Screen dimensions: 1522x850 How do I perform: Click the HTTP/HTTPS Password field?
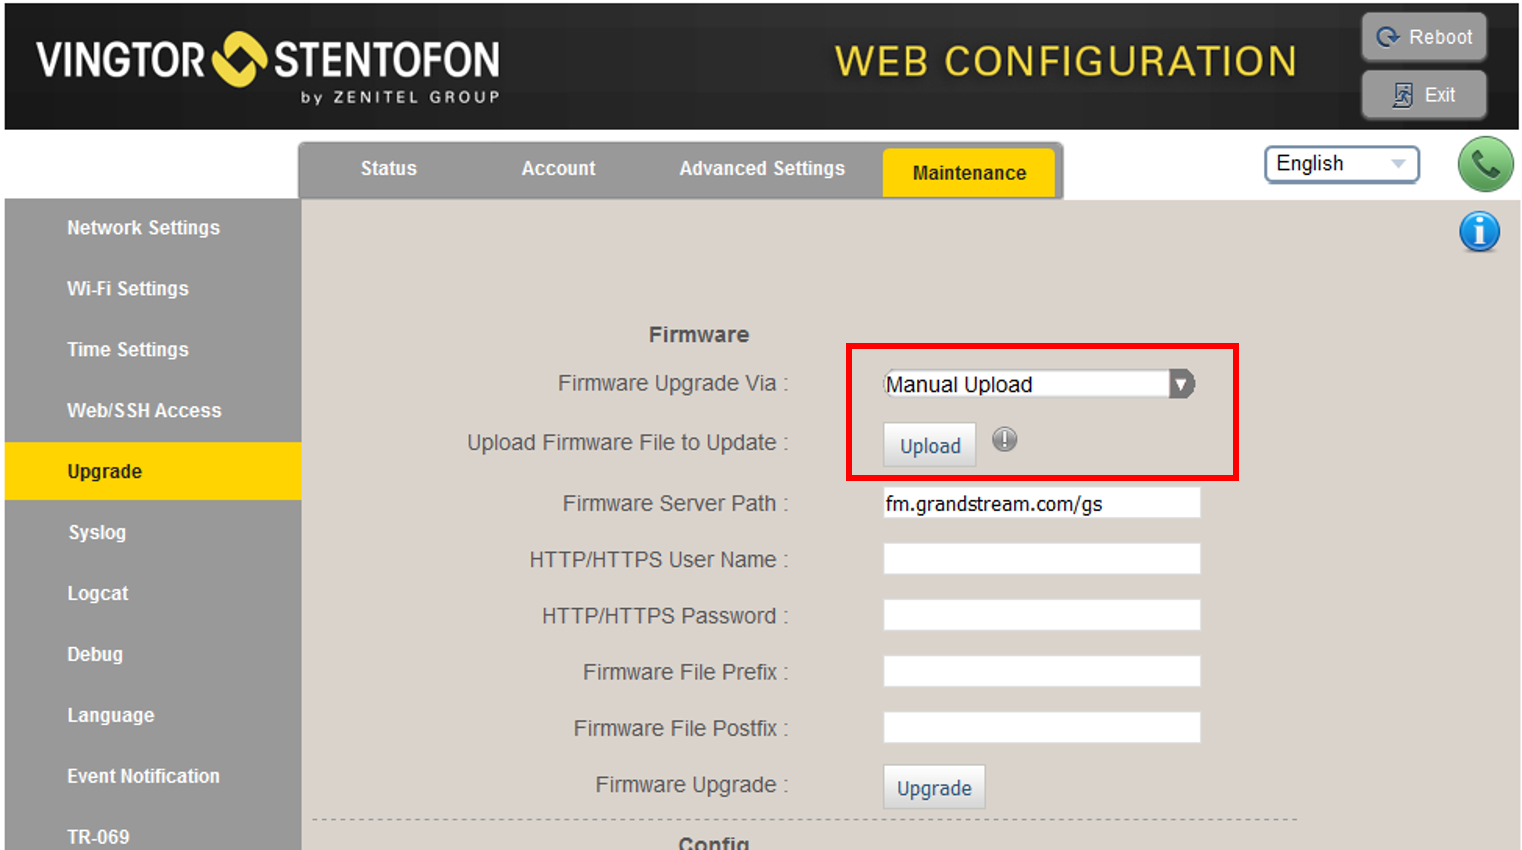coord(1041,615)
